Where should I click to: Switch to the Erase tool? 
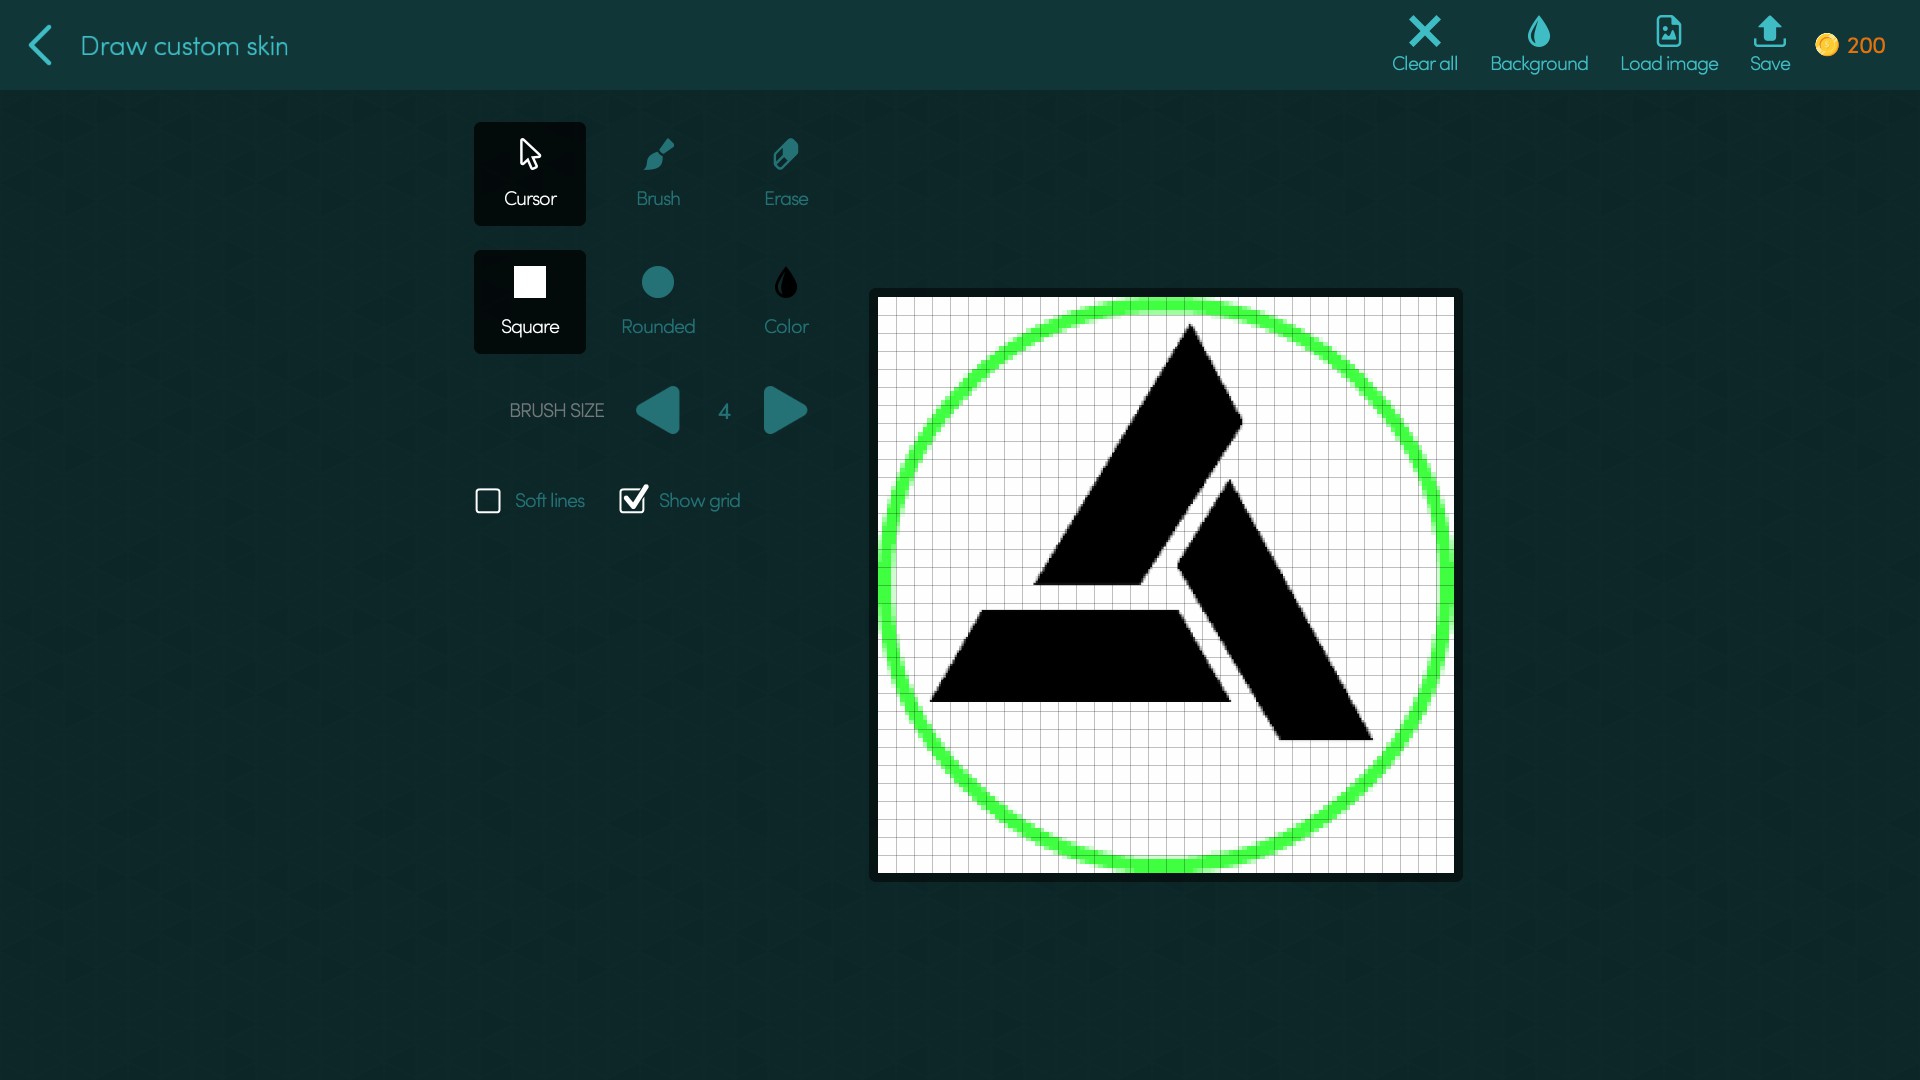click(x=786, y=174)
